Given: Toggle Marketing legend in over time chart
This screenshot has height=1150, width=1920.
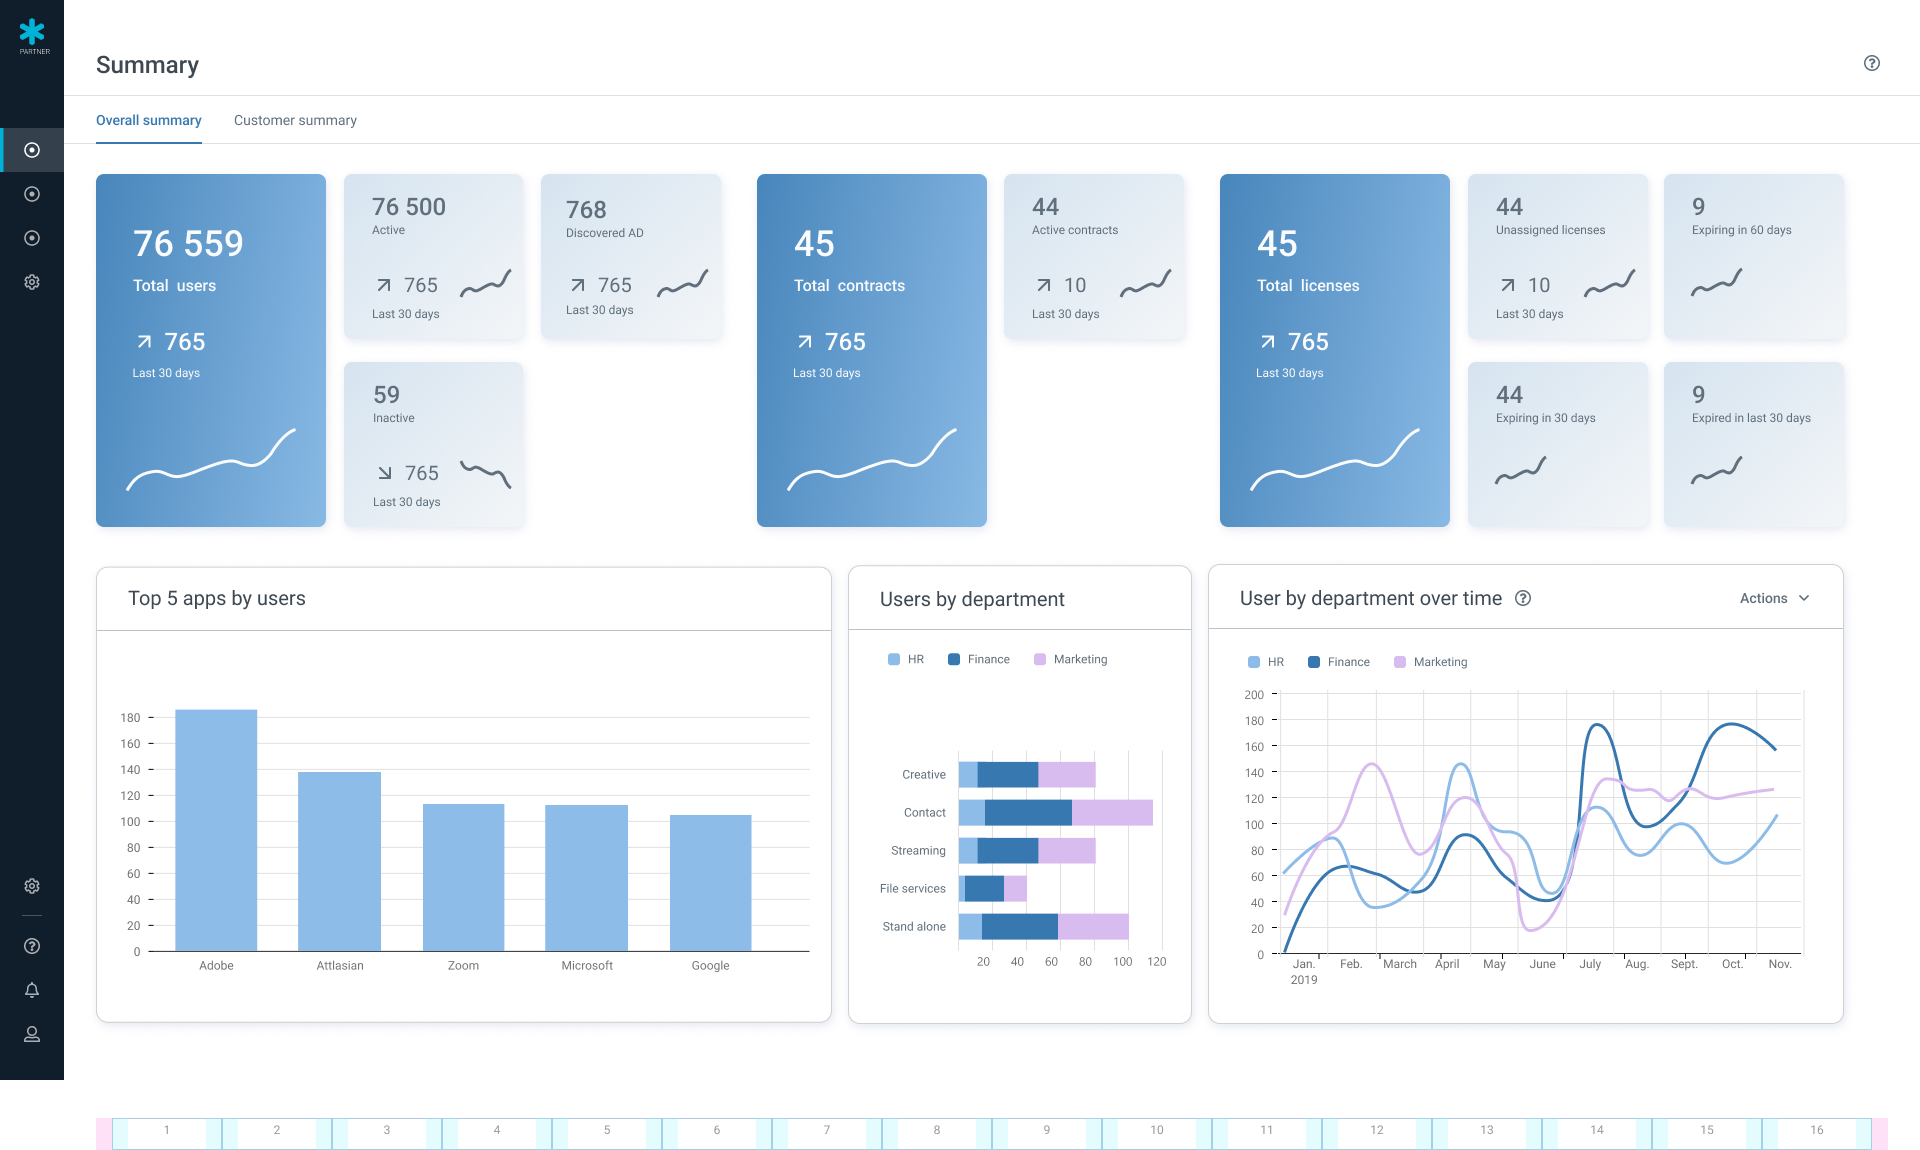Looking at the screenshot, I should [x=1431, y=662].
